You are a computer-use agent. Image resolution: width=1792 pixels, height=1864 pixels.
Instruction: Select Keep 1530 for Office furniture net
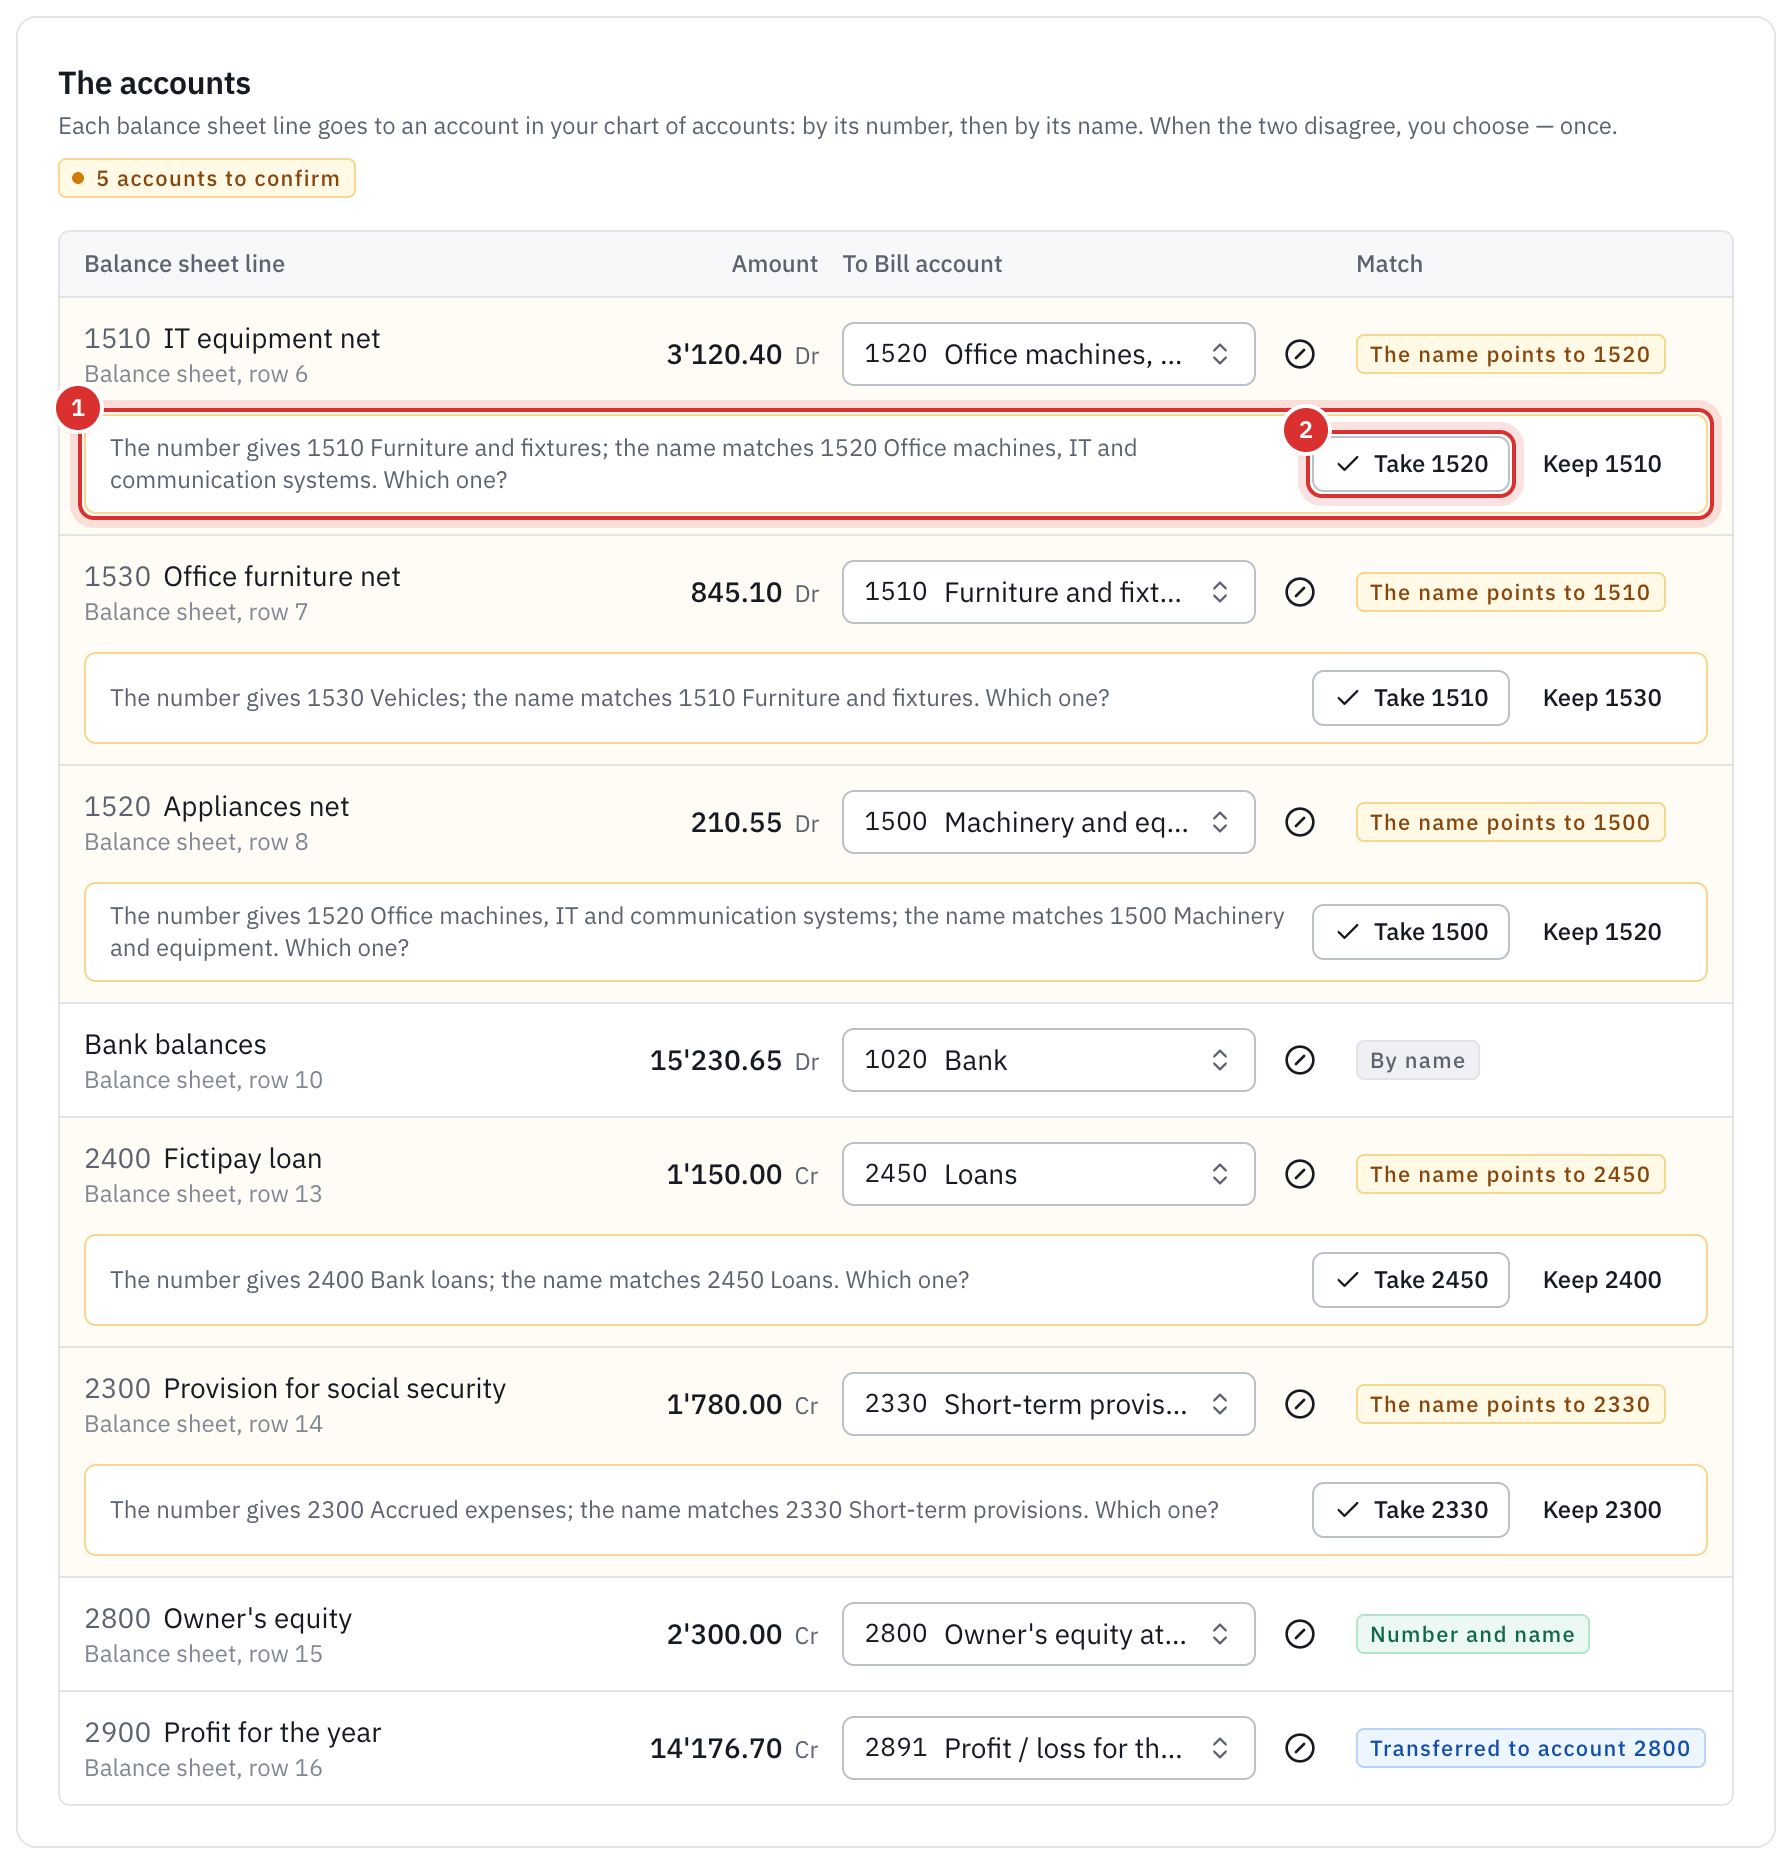1601,698
